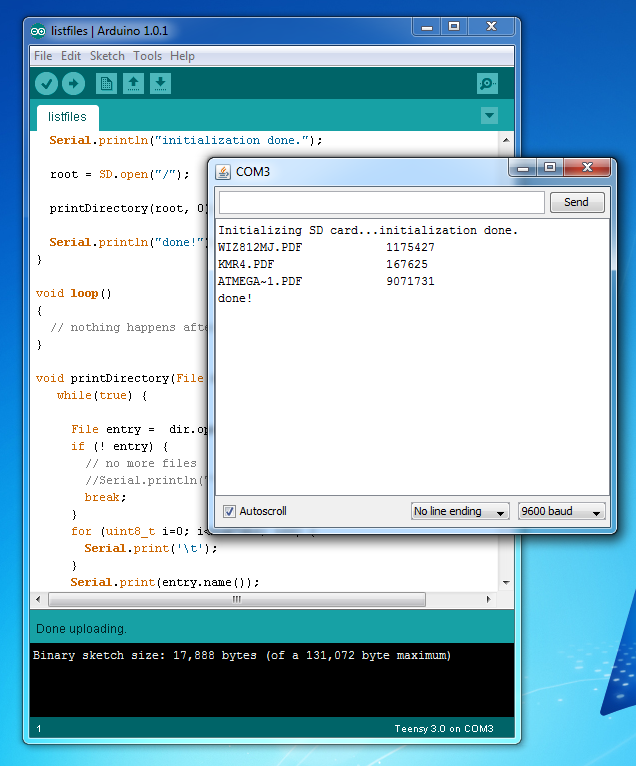
Task: Click the editor scroll up arrow
Action: pos(506,140)
